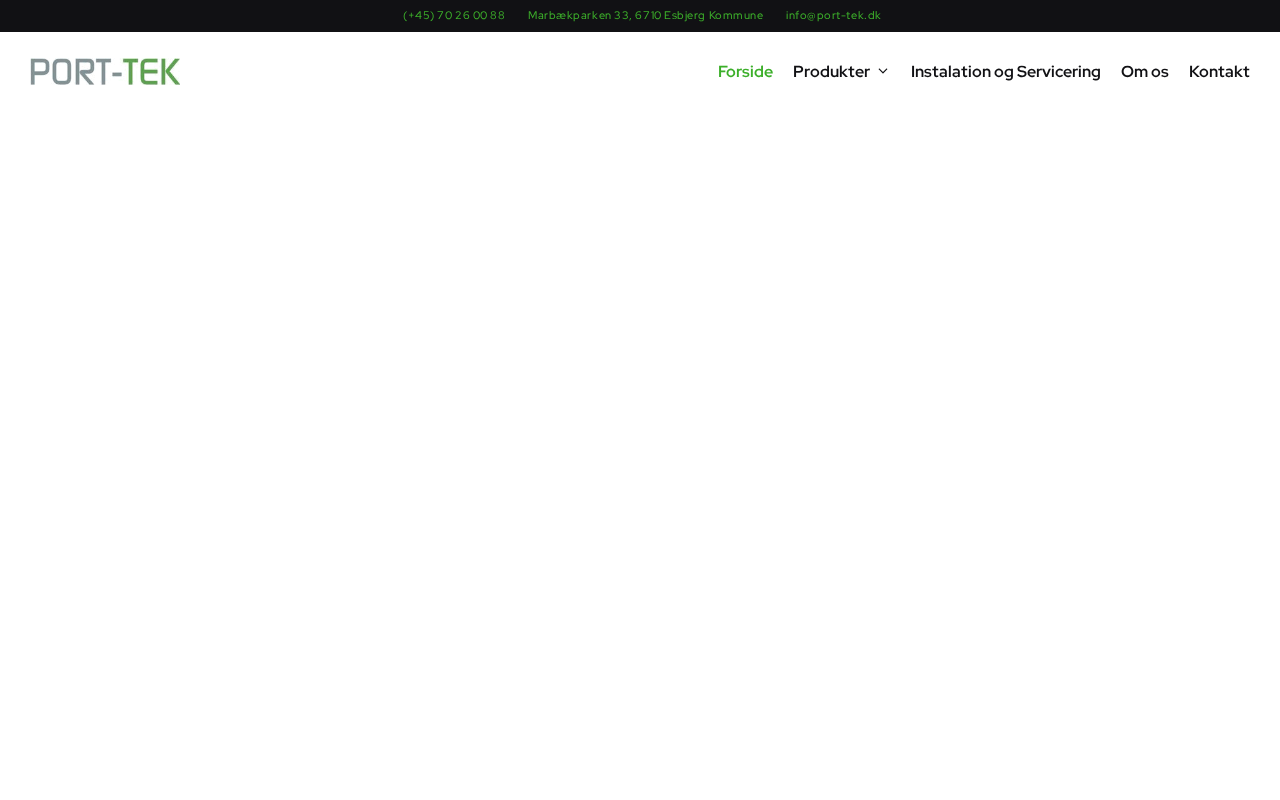Expand the Produkter dropdown chevron
1280x800 pixels.
(x=883, y=72)
